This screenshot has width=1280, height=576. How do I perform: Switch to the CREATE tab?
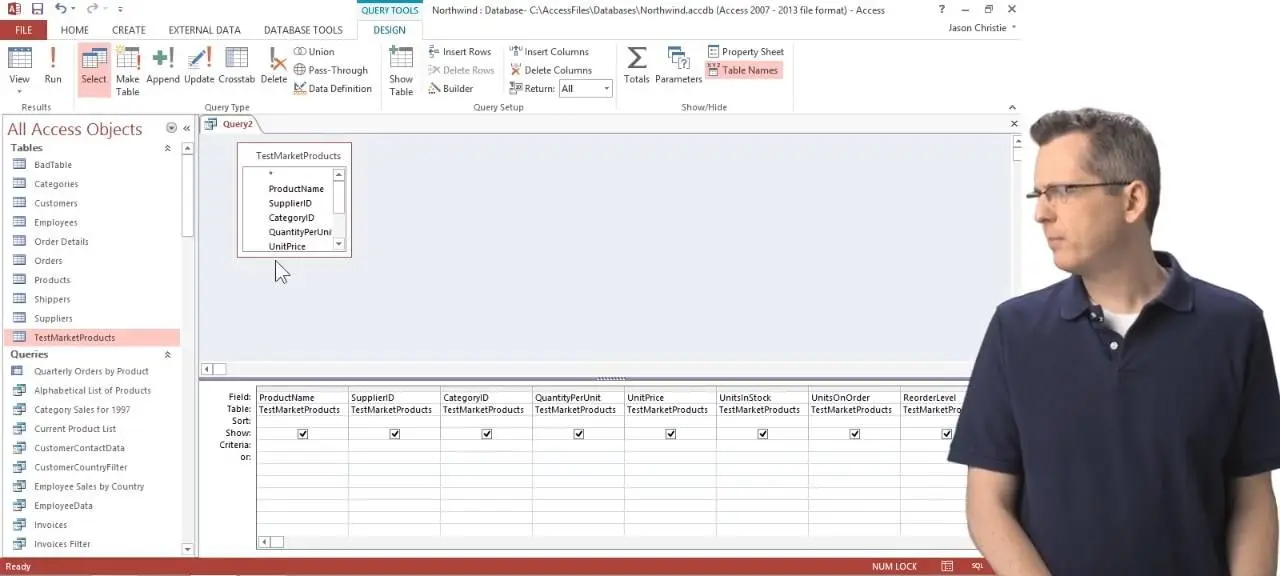[x=129, y=30]
